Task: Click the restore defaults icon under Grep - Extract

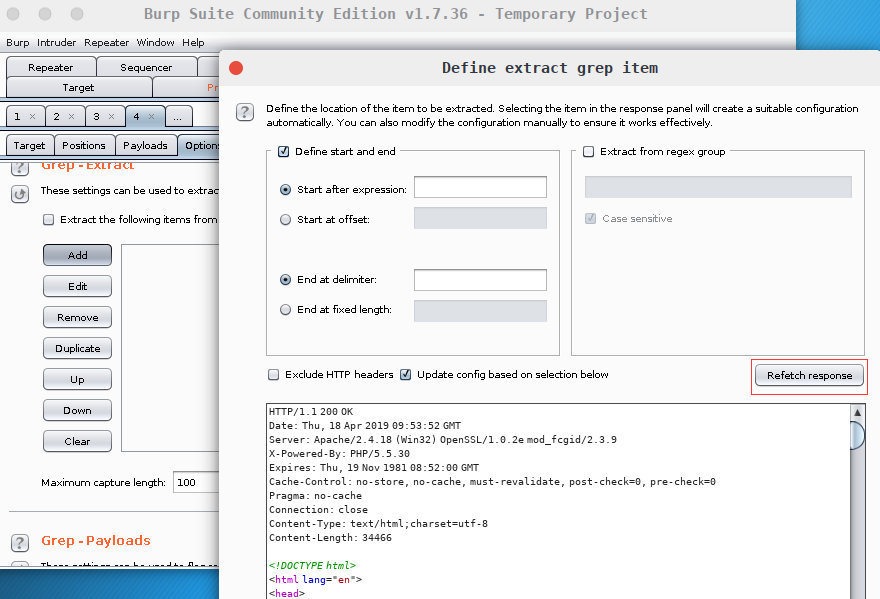Action: click(20, 194)
